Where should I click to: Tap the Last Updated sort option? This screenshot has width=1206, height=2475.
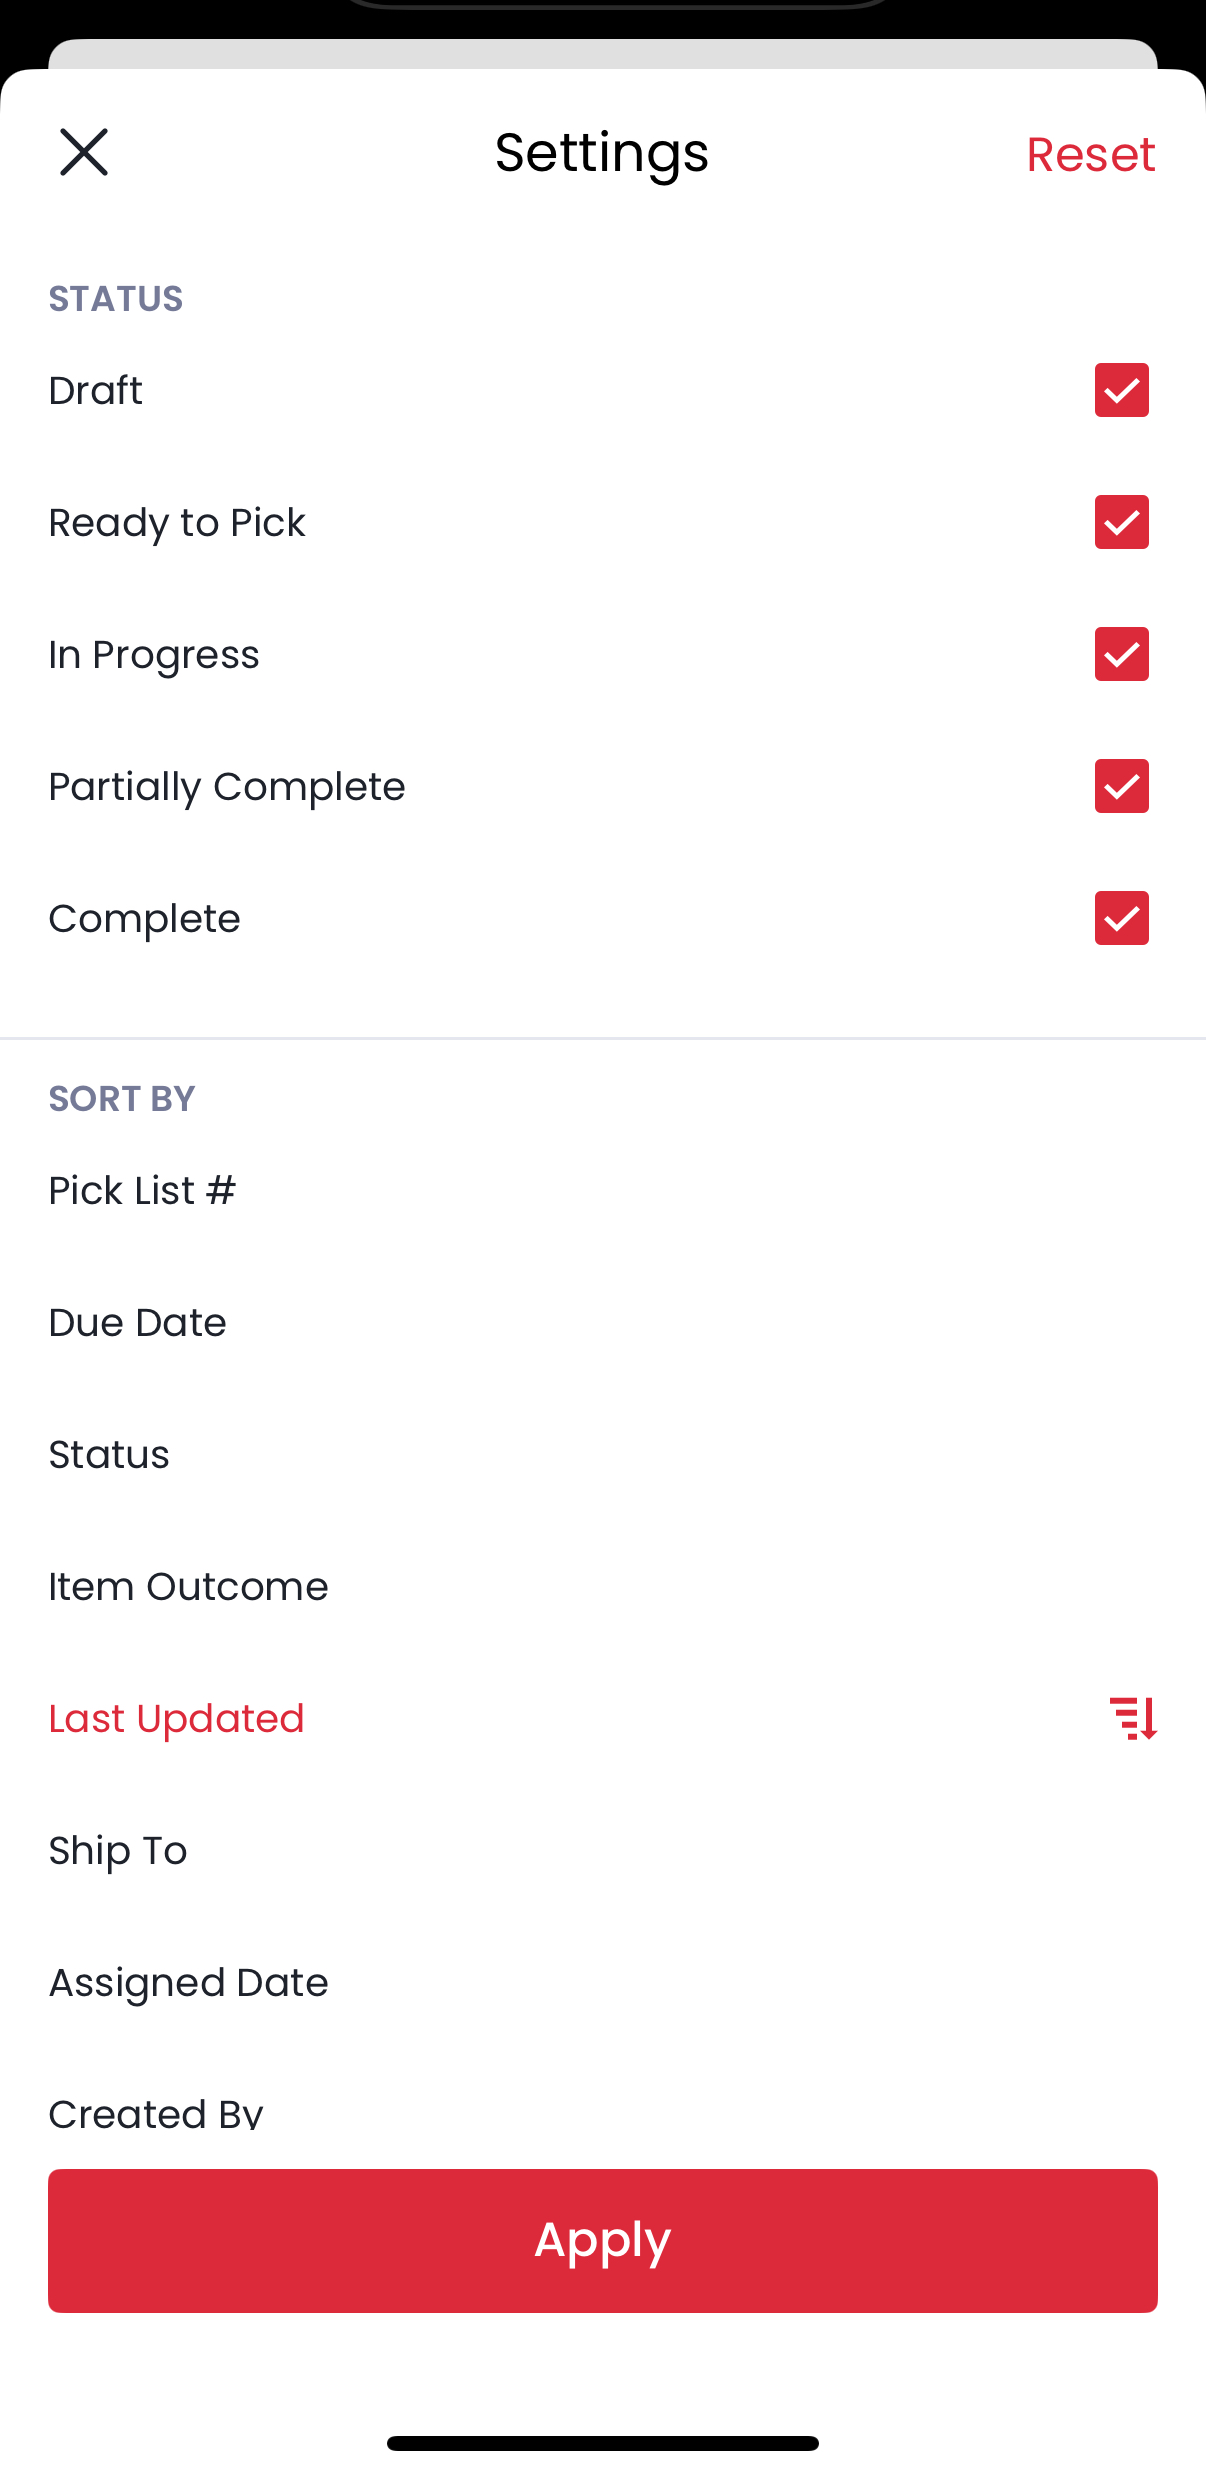(177, 1719)
